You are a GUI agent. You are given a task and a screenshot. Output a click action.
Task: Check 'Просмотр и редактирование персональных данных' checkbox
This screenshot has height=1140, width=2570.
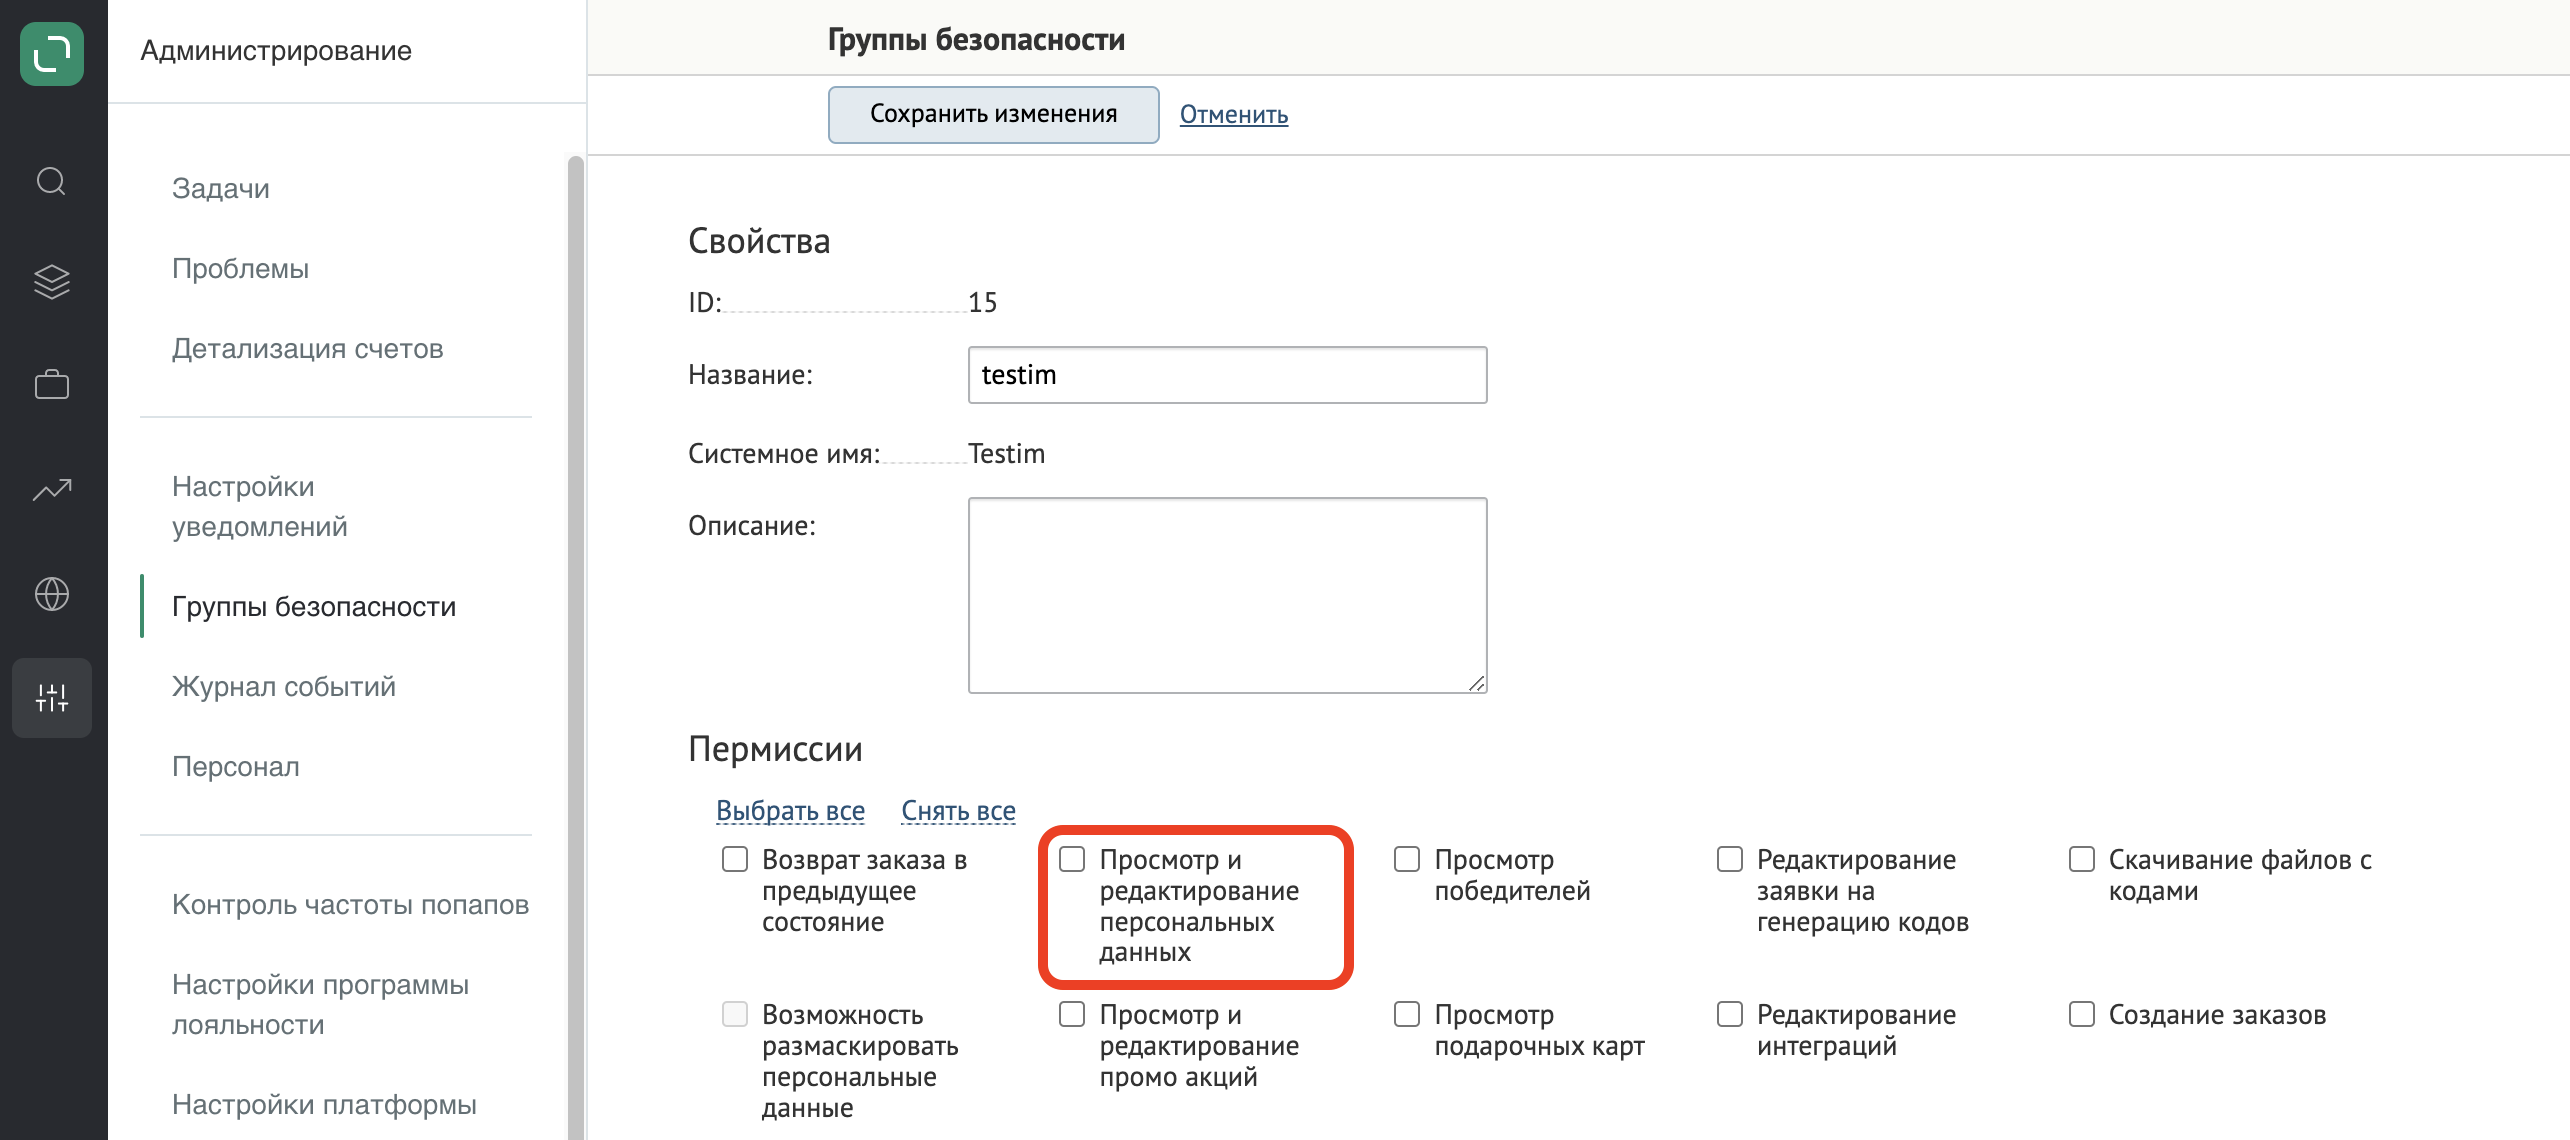tap(1072, 859)
